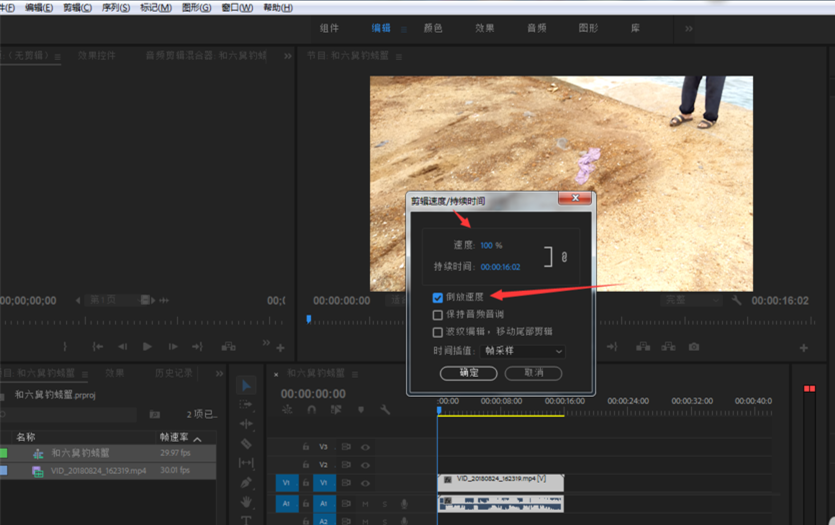
Task: Click the export frame camera icon
Action: [694, 347]
